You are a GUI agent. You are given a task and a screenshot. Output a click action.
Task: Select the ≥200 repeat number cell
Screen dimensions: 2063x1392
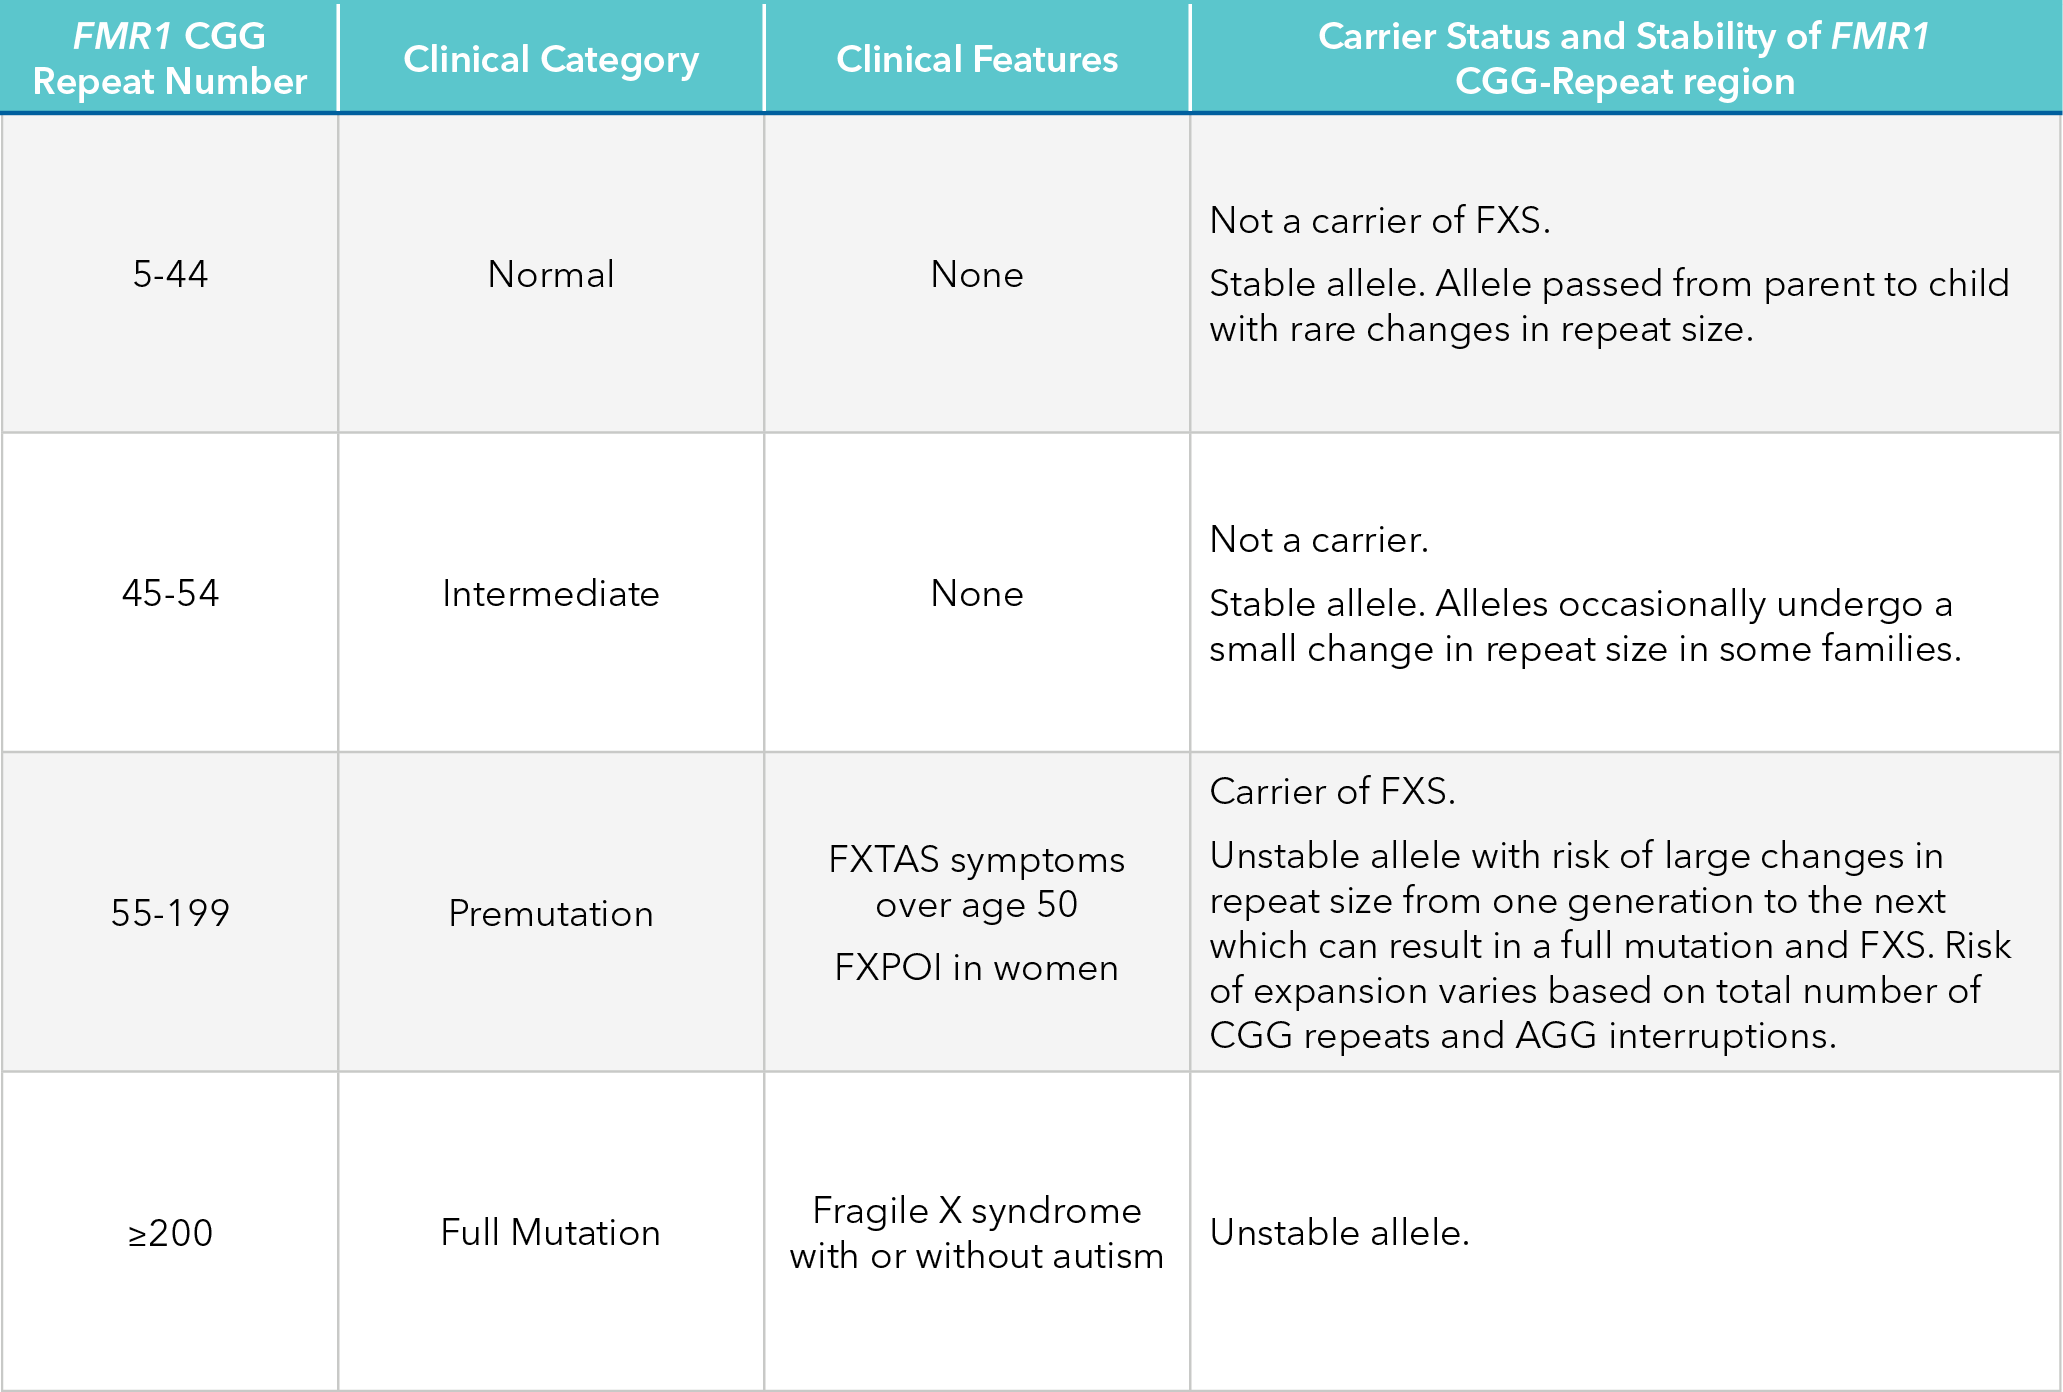click(x=170, y=1232)
